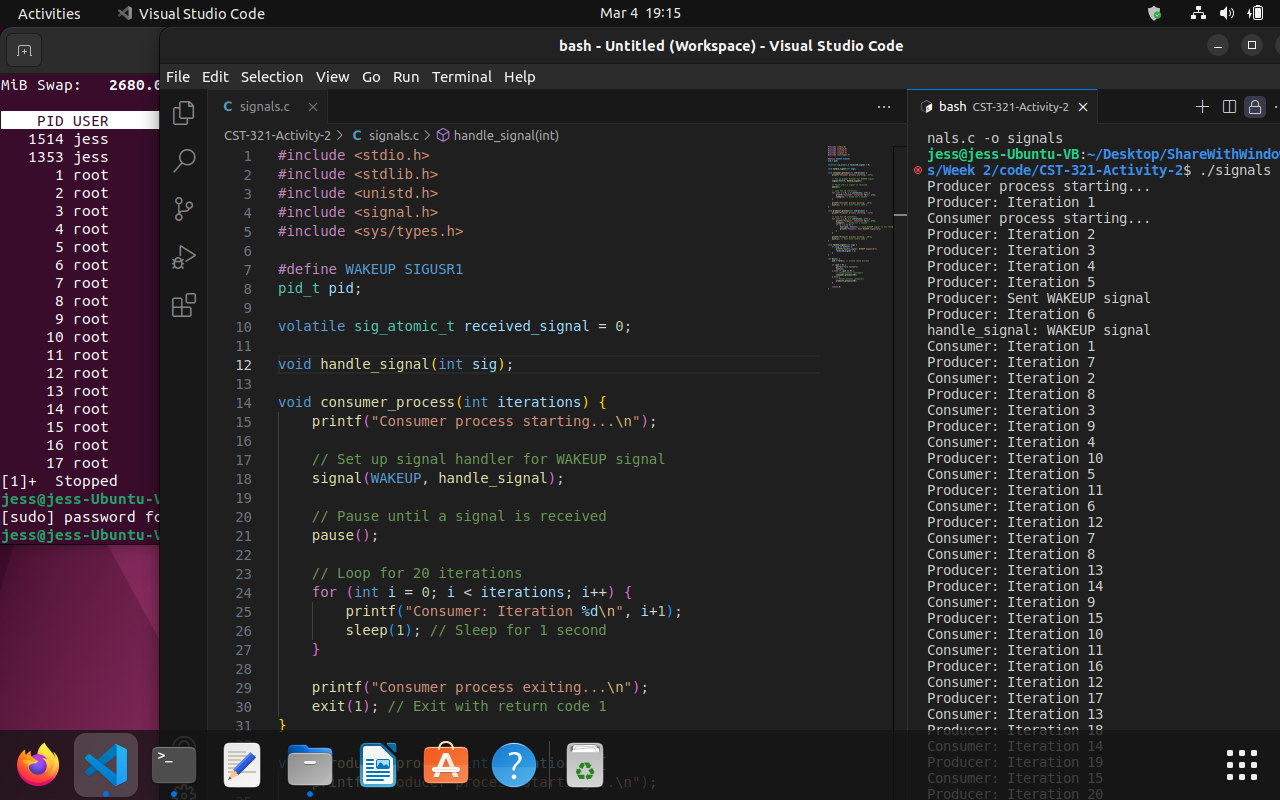
Task: Open the Search view in activity bar
Action: click(x=184, y=160)
